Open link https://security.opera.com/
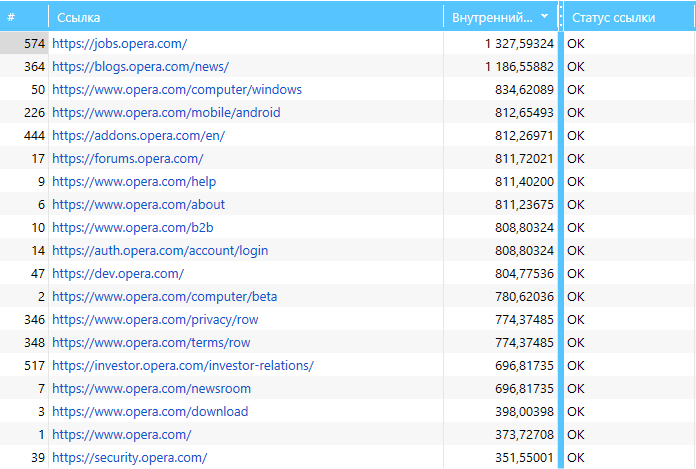 (x=130, y=458)
